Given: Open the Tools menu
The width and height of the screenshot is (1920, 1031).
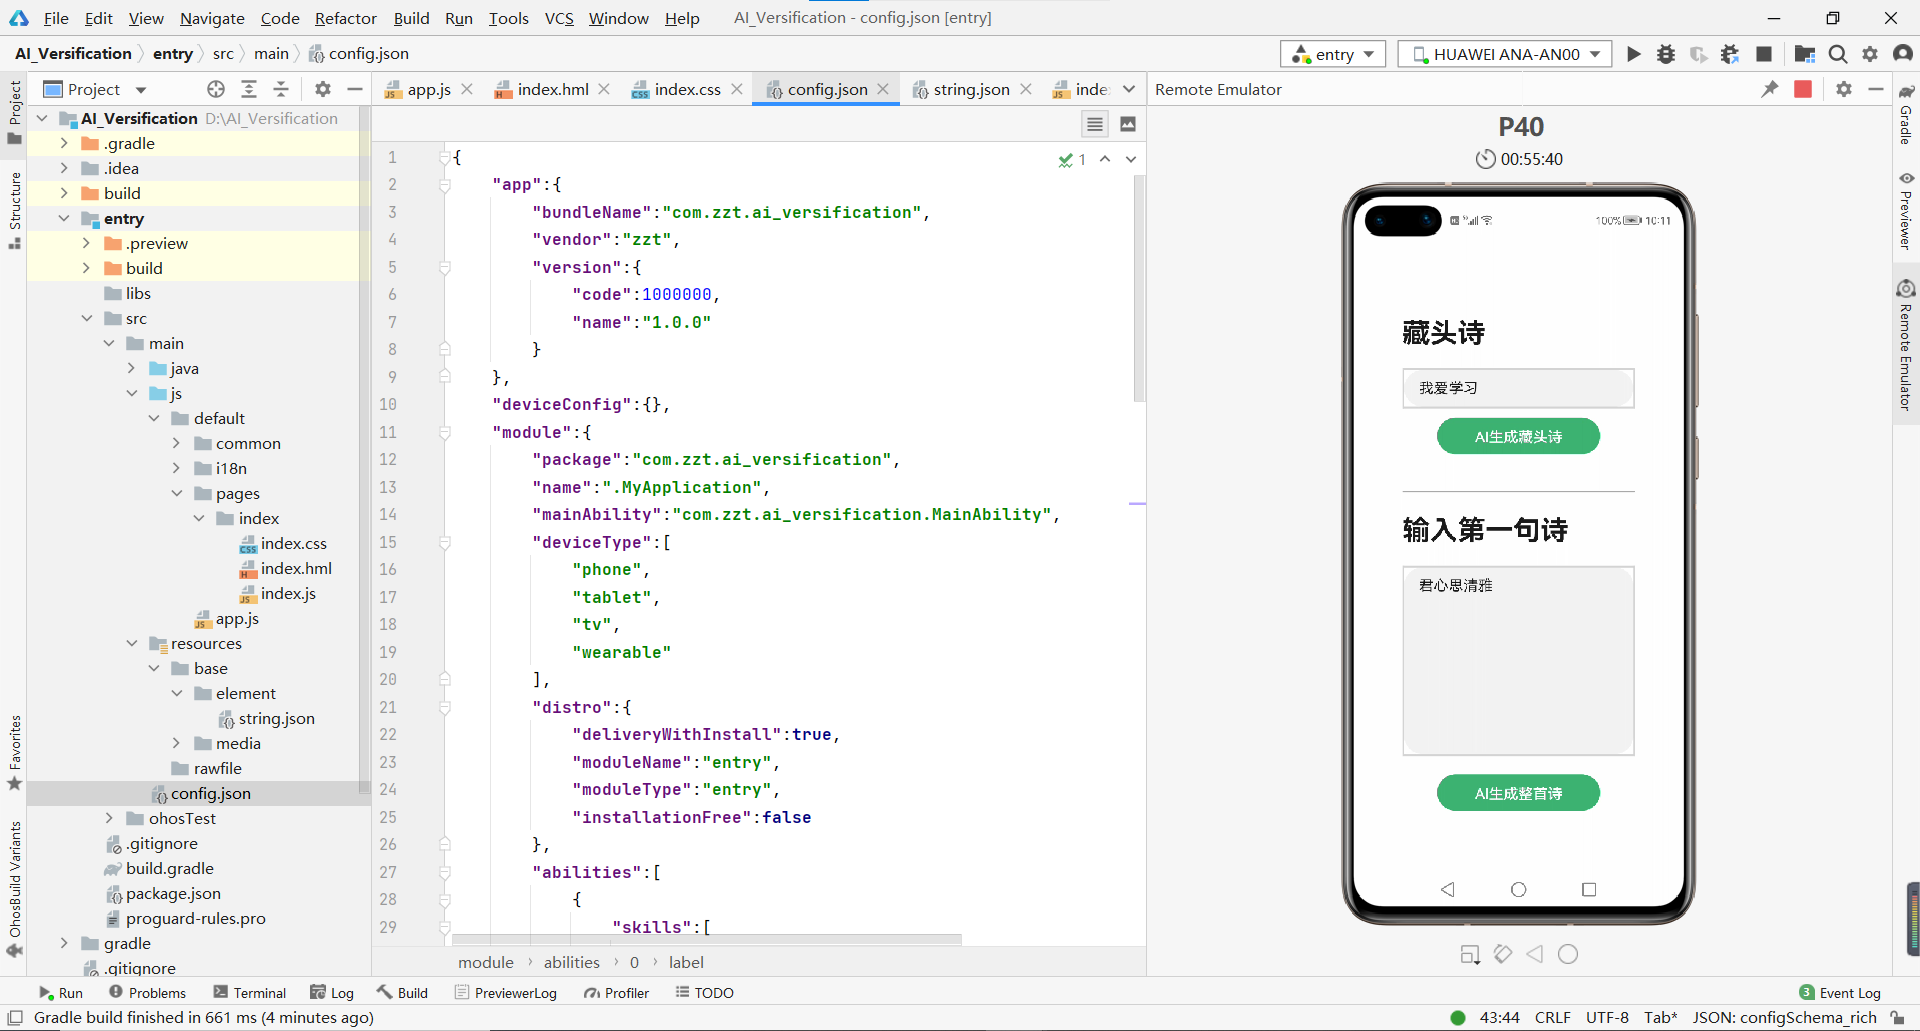Looking at the screenshot, I should click(x=508, y=18).
